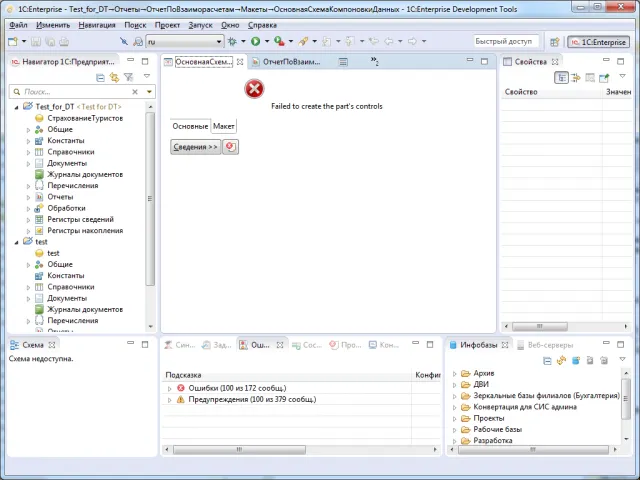Screen dimensions: 640x480
Task: Open the Навигация menu
Action: 97,25
